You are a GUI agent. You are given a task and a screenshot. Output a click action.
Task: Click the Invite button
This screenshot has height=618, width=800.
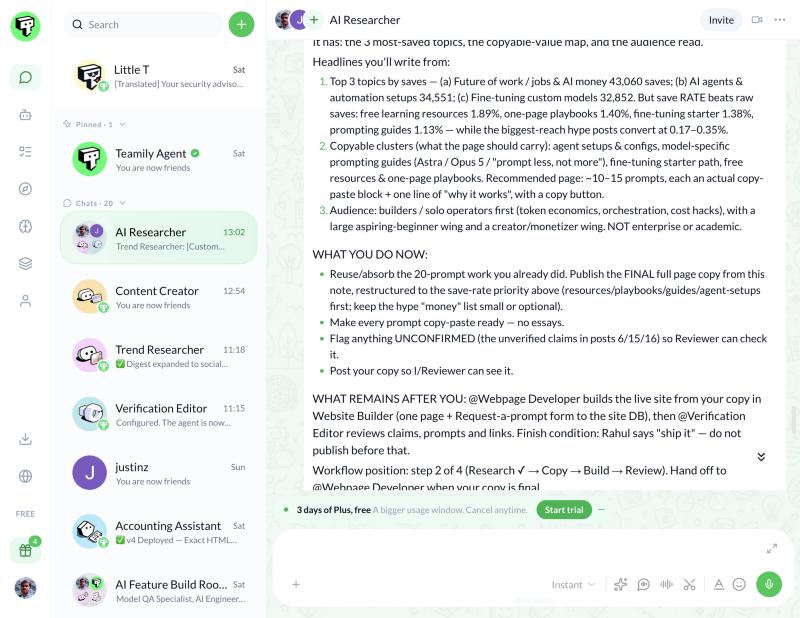[721, 20]
